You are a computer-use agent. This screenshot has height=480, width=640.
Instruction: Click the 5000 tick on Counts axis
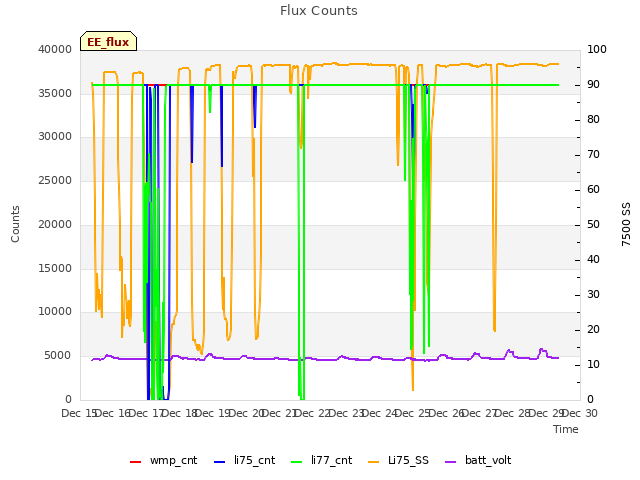click(58, 356)
